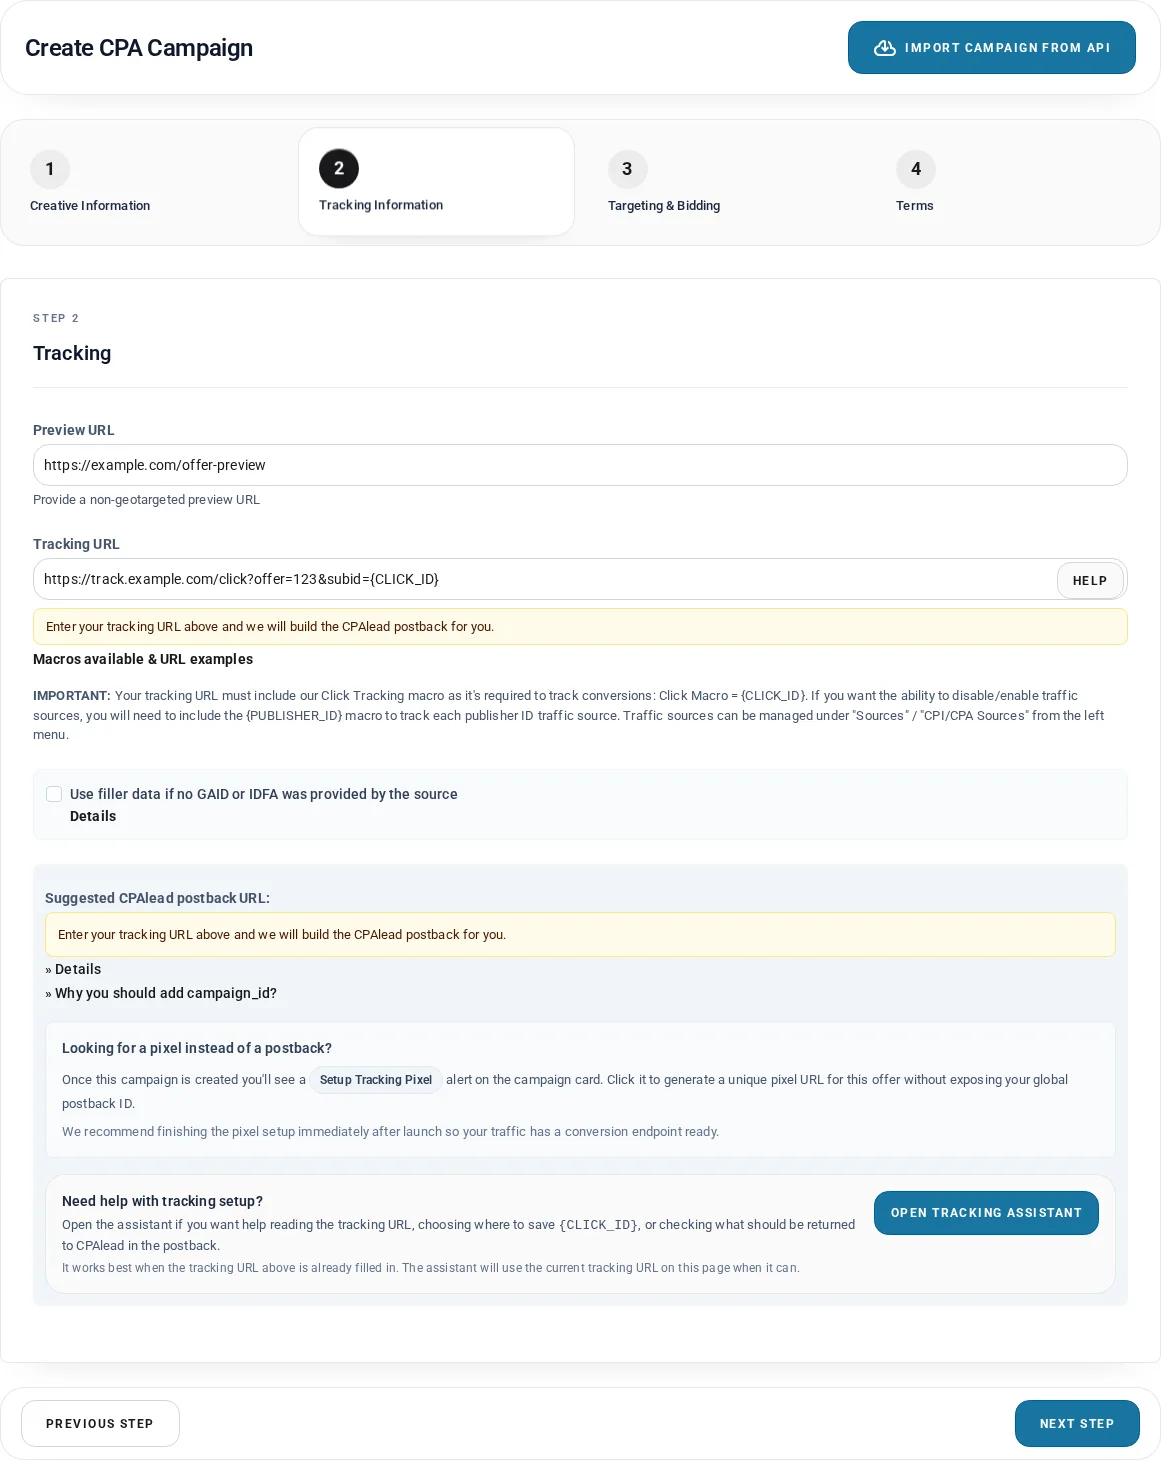The width and height of the screenshot is (1161, 1461).
Task: Focus the Preview URL input field
Action: click(580, 465)
